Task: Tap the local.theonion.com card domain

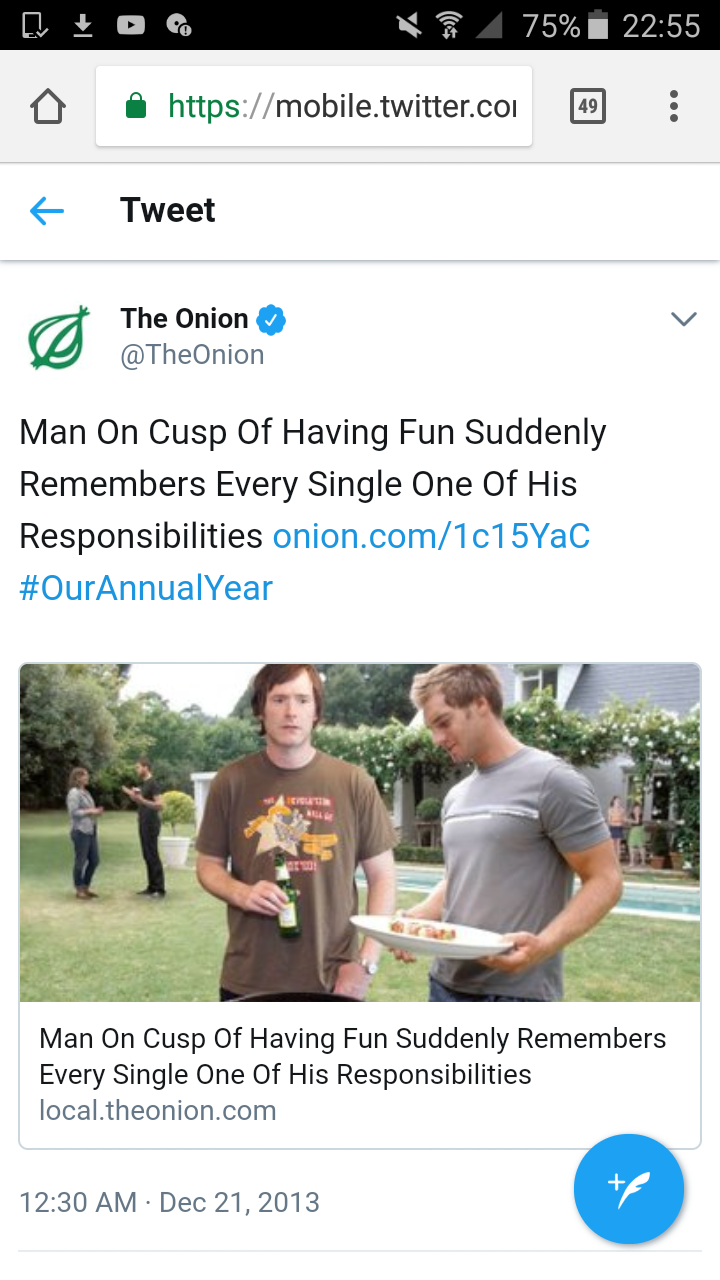Action: point(158,1110)
